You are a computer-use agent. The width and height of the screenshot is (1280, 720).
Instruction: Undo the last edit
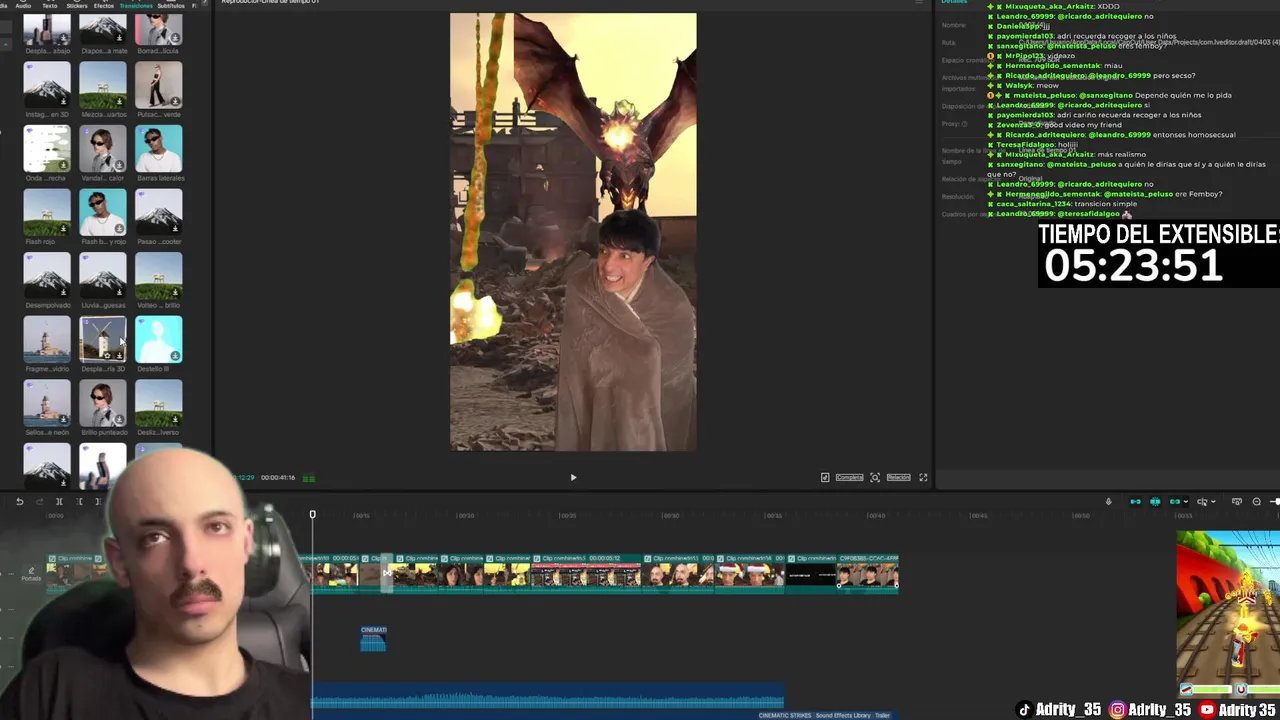pyautogui.click(x=19, y=502)
